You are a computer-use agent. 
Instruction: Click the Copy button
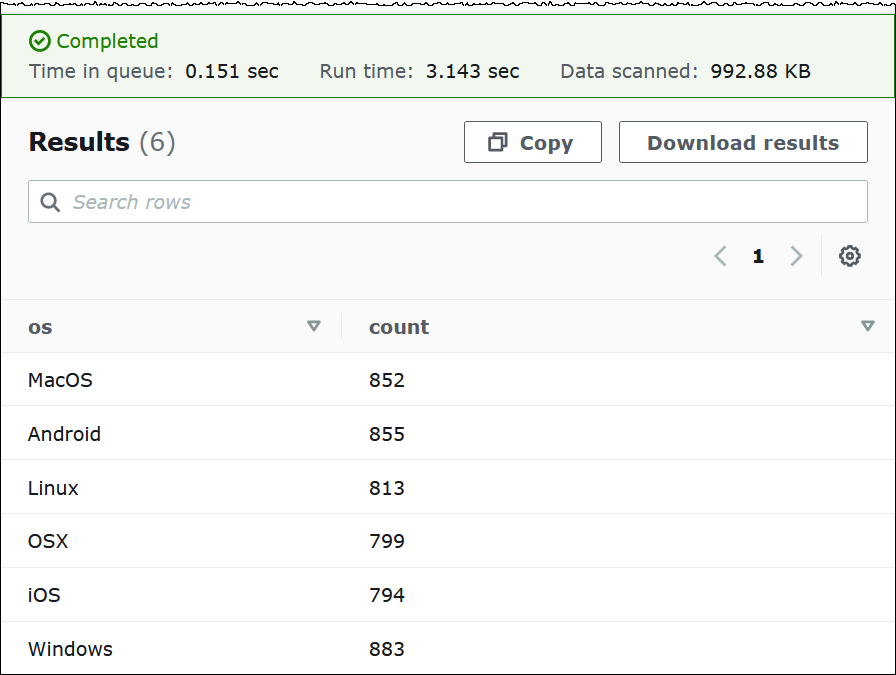pos(532,142)
